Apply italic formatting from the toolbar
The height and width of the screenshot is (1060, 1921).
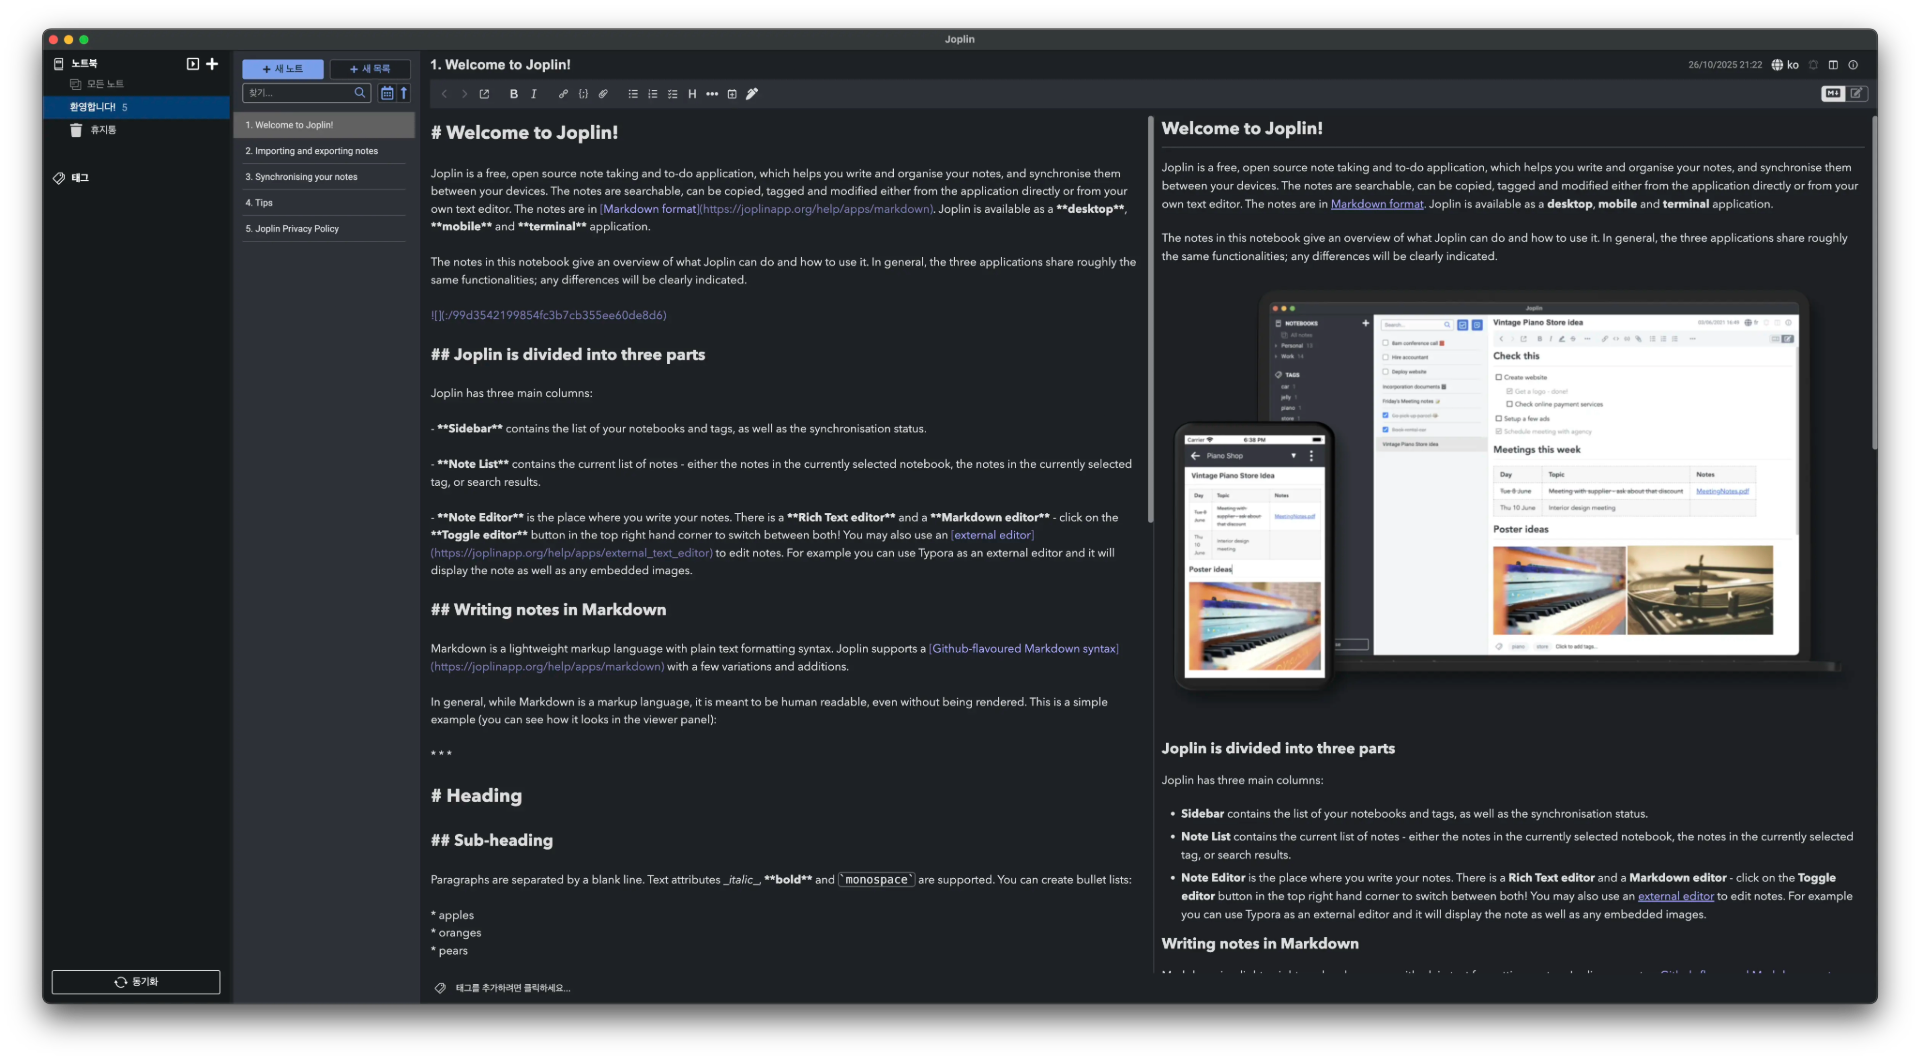point(534,94)
